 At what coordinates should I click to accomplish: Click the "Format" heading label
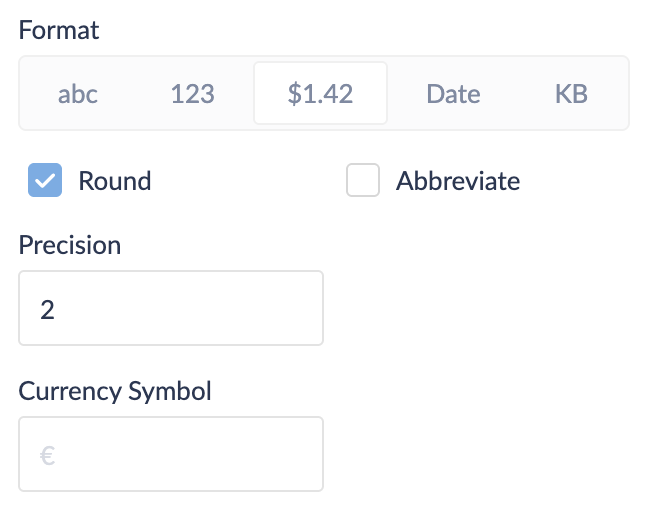click(59, 30)
